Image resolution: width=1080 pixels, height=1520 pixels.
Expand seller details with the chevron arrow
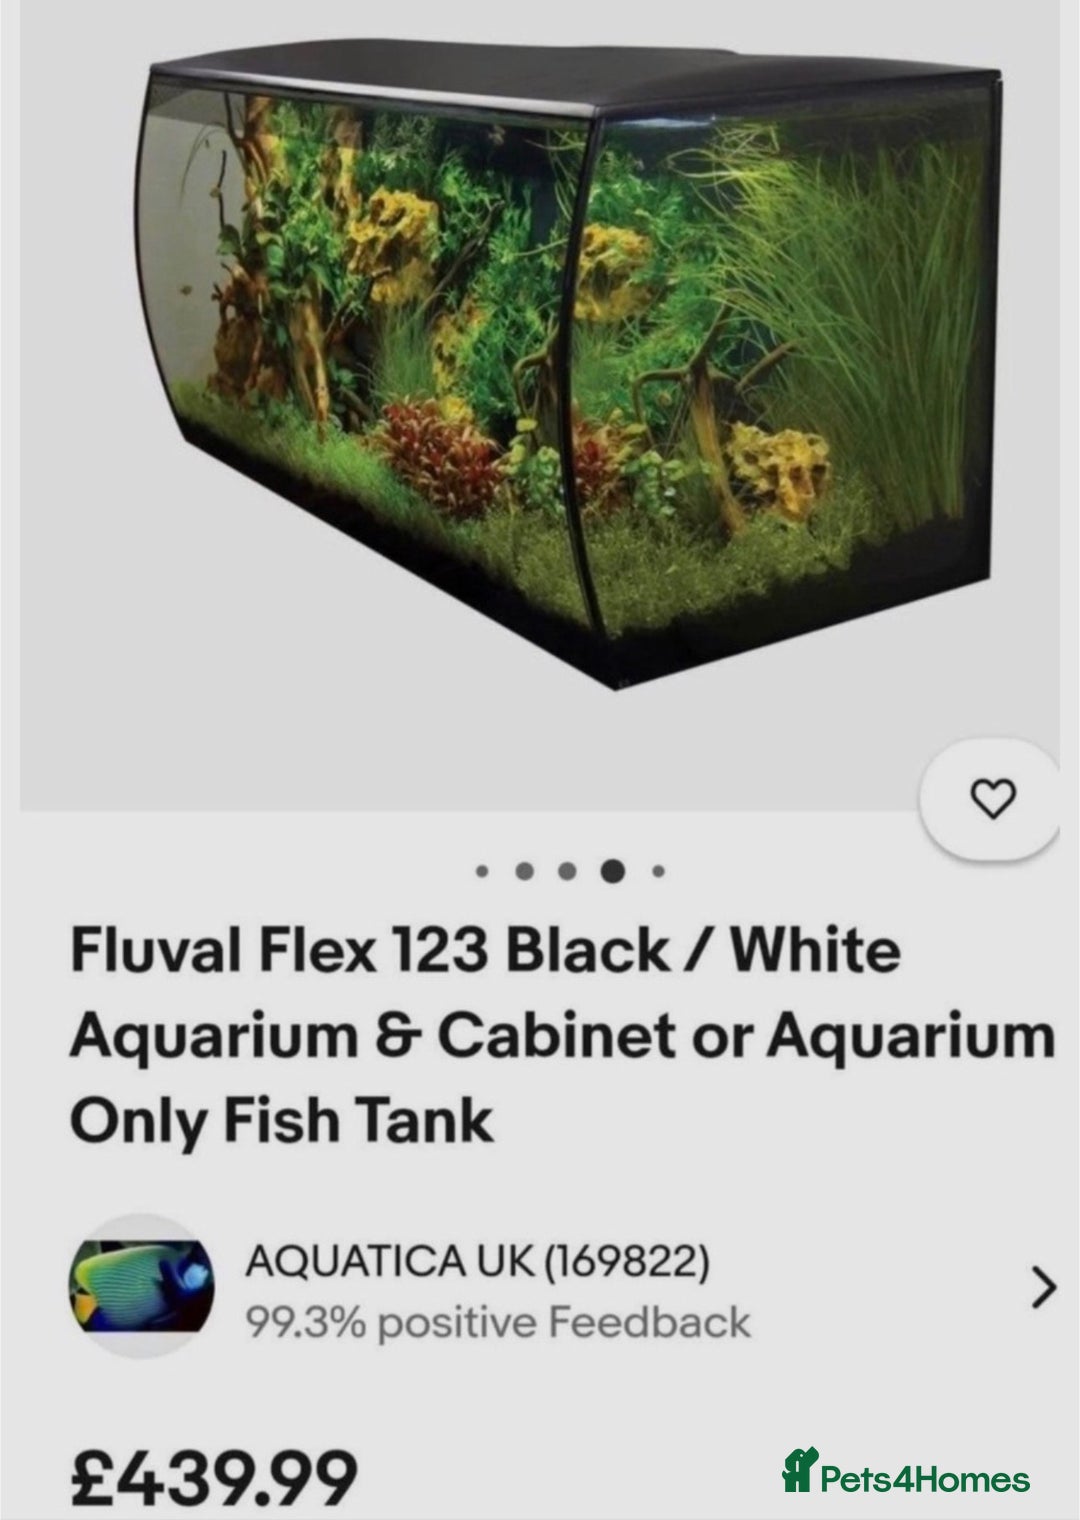pos(1042,1288)
